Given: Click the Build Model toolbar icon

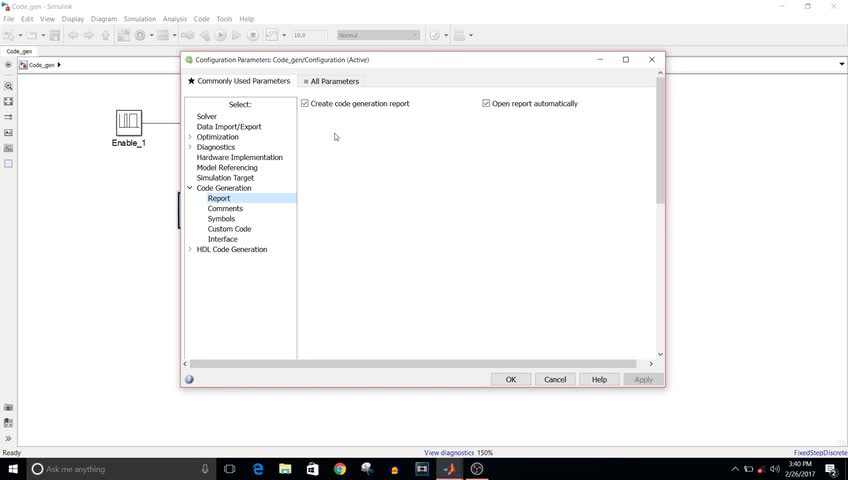Looking at the screenshot, I should (459, 35).
